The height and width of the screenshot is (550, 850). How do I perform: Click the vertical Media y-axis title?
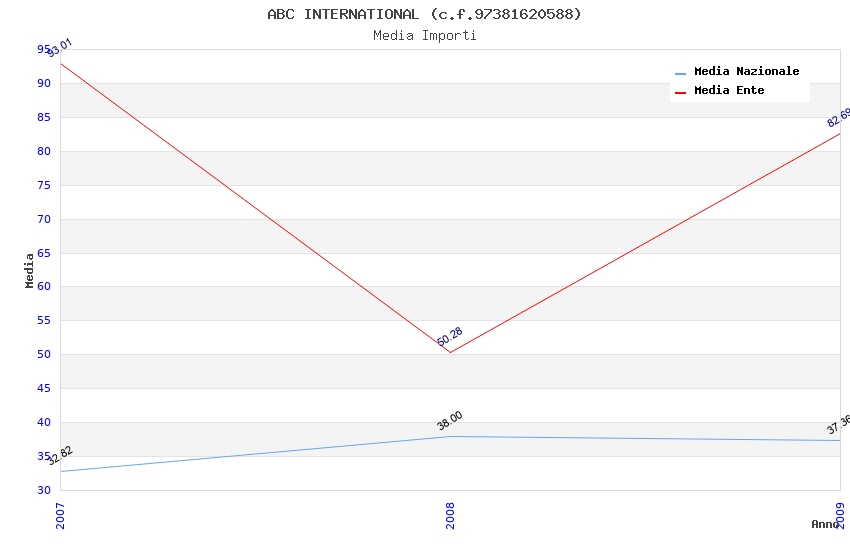(30, 270)
